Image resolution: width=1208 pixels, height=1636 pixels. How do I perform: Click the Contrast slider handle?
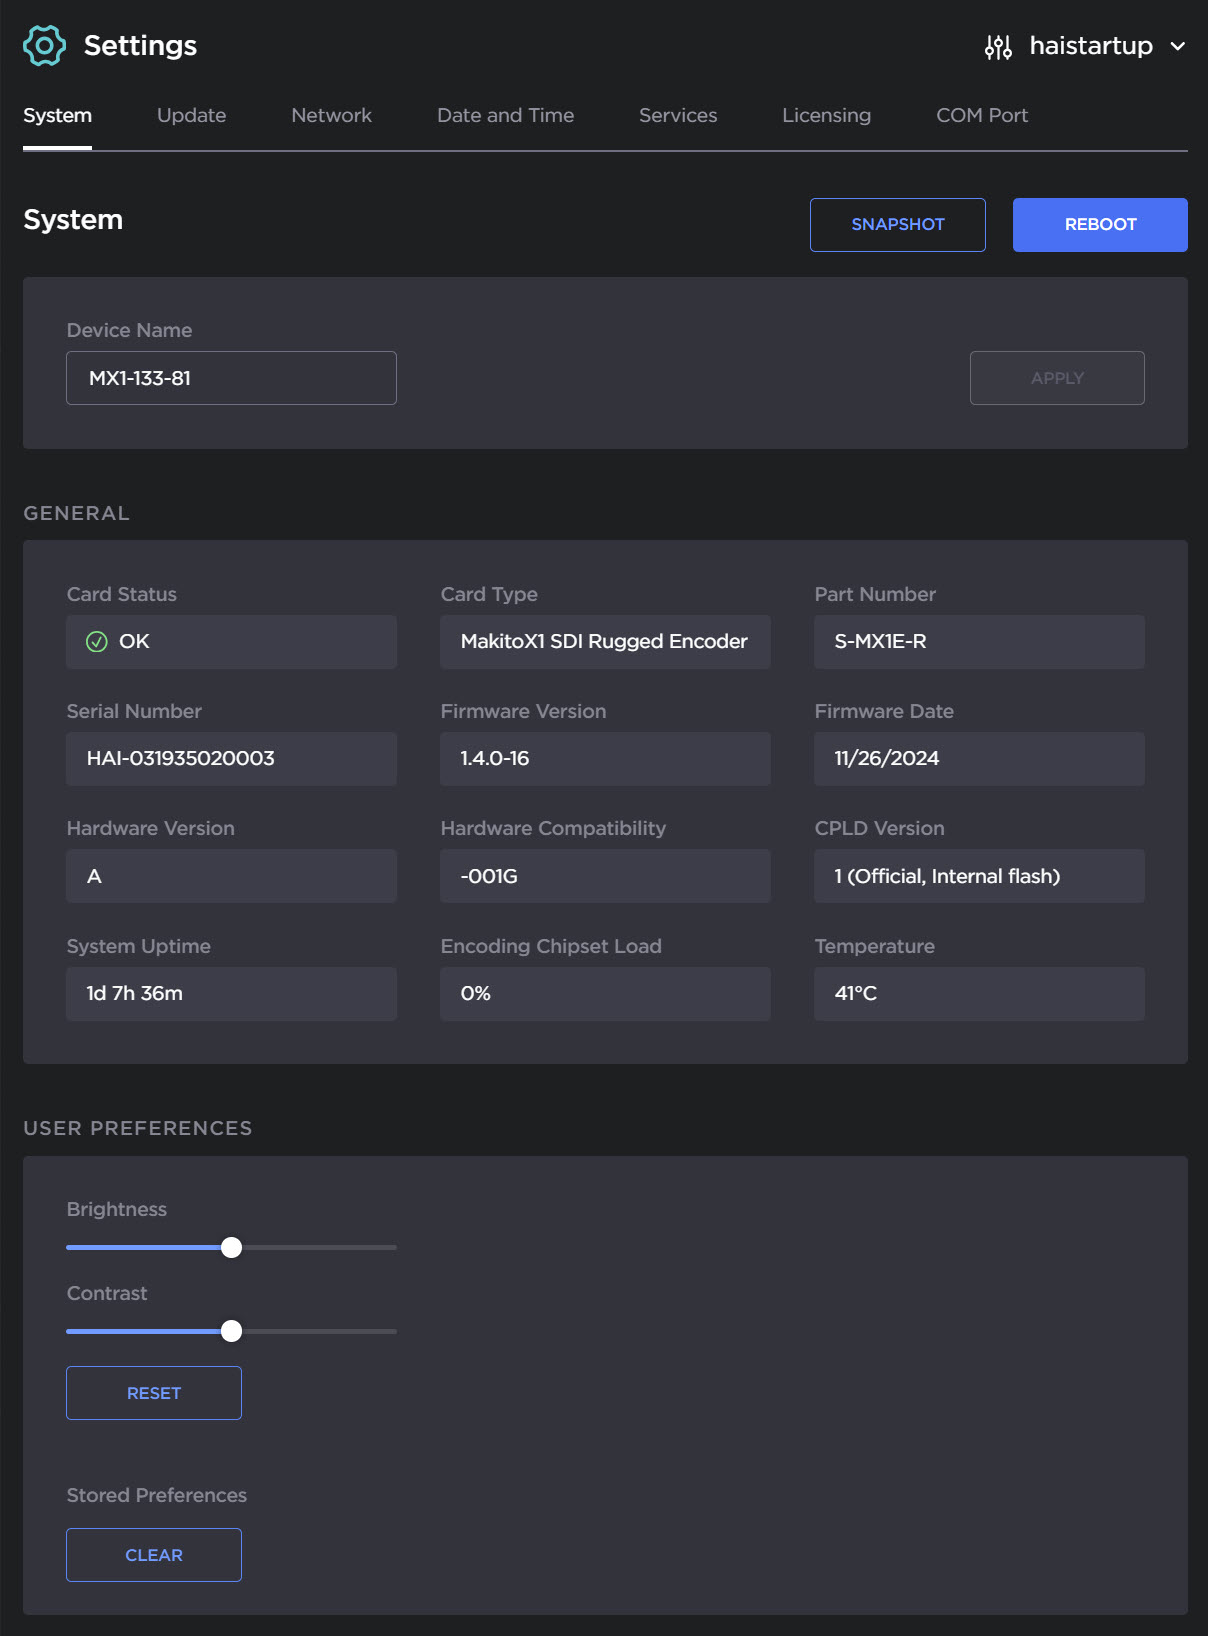(231, 1331)
